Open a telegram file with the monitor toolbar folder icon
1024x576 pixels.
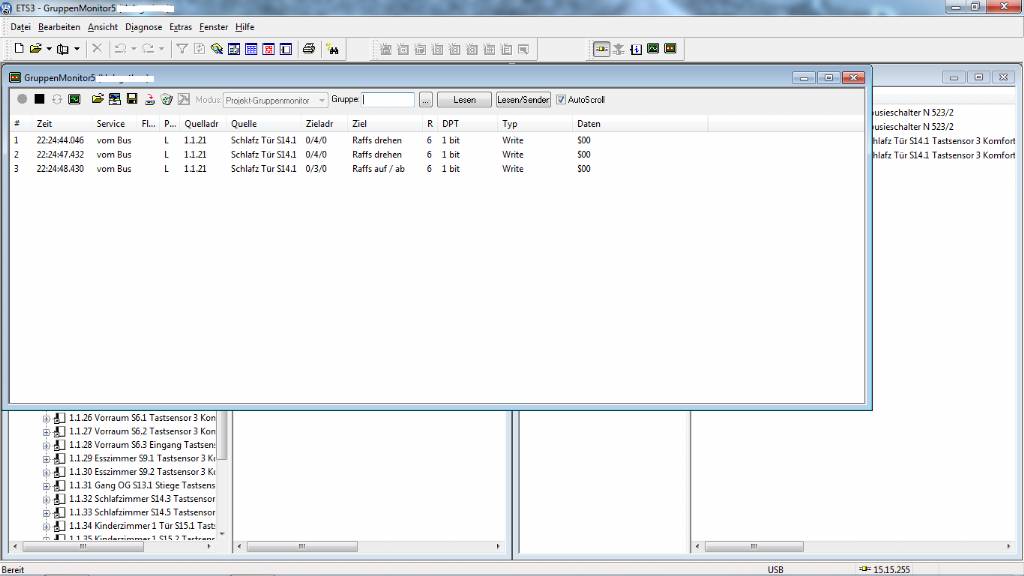[x=97, y=99]
